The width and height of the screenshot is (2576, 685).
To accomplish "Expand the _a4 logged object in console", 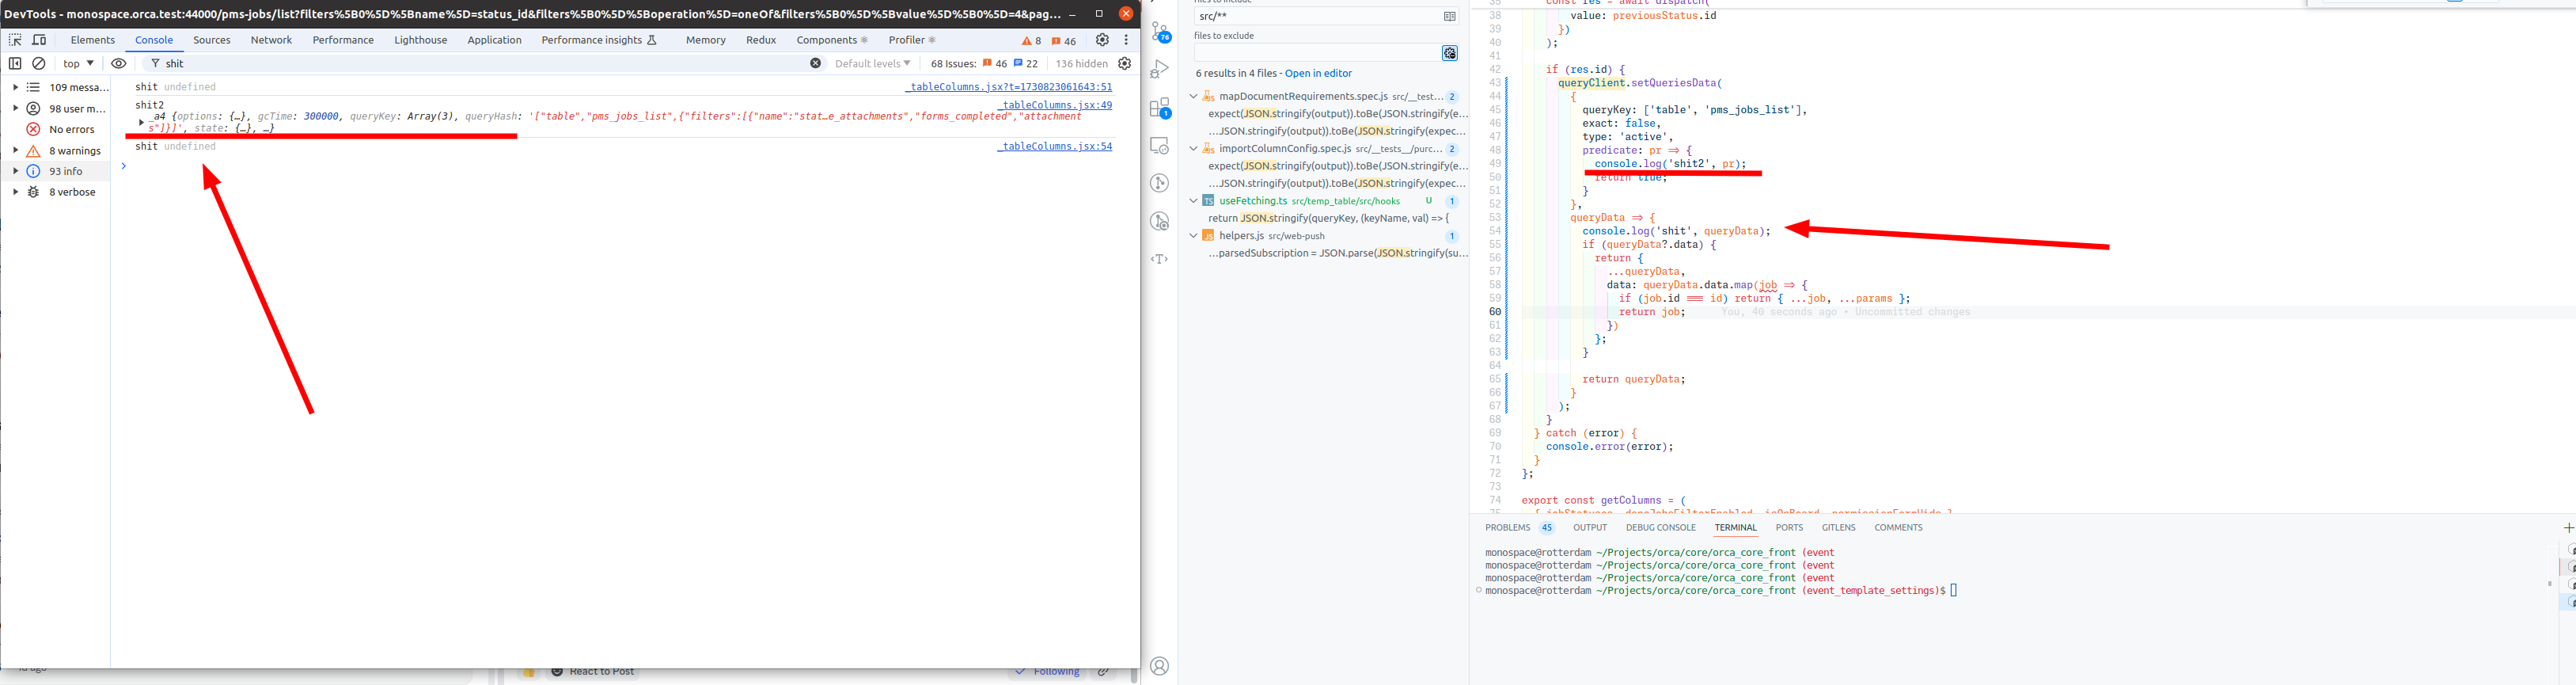I will 141,122.
